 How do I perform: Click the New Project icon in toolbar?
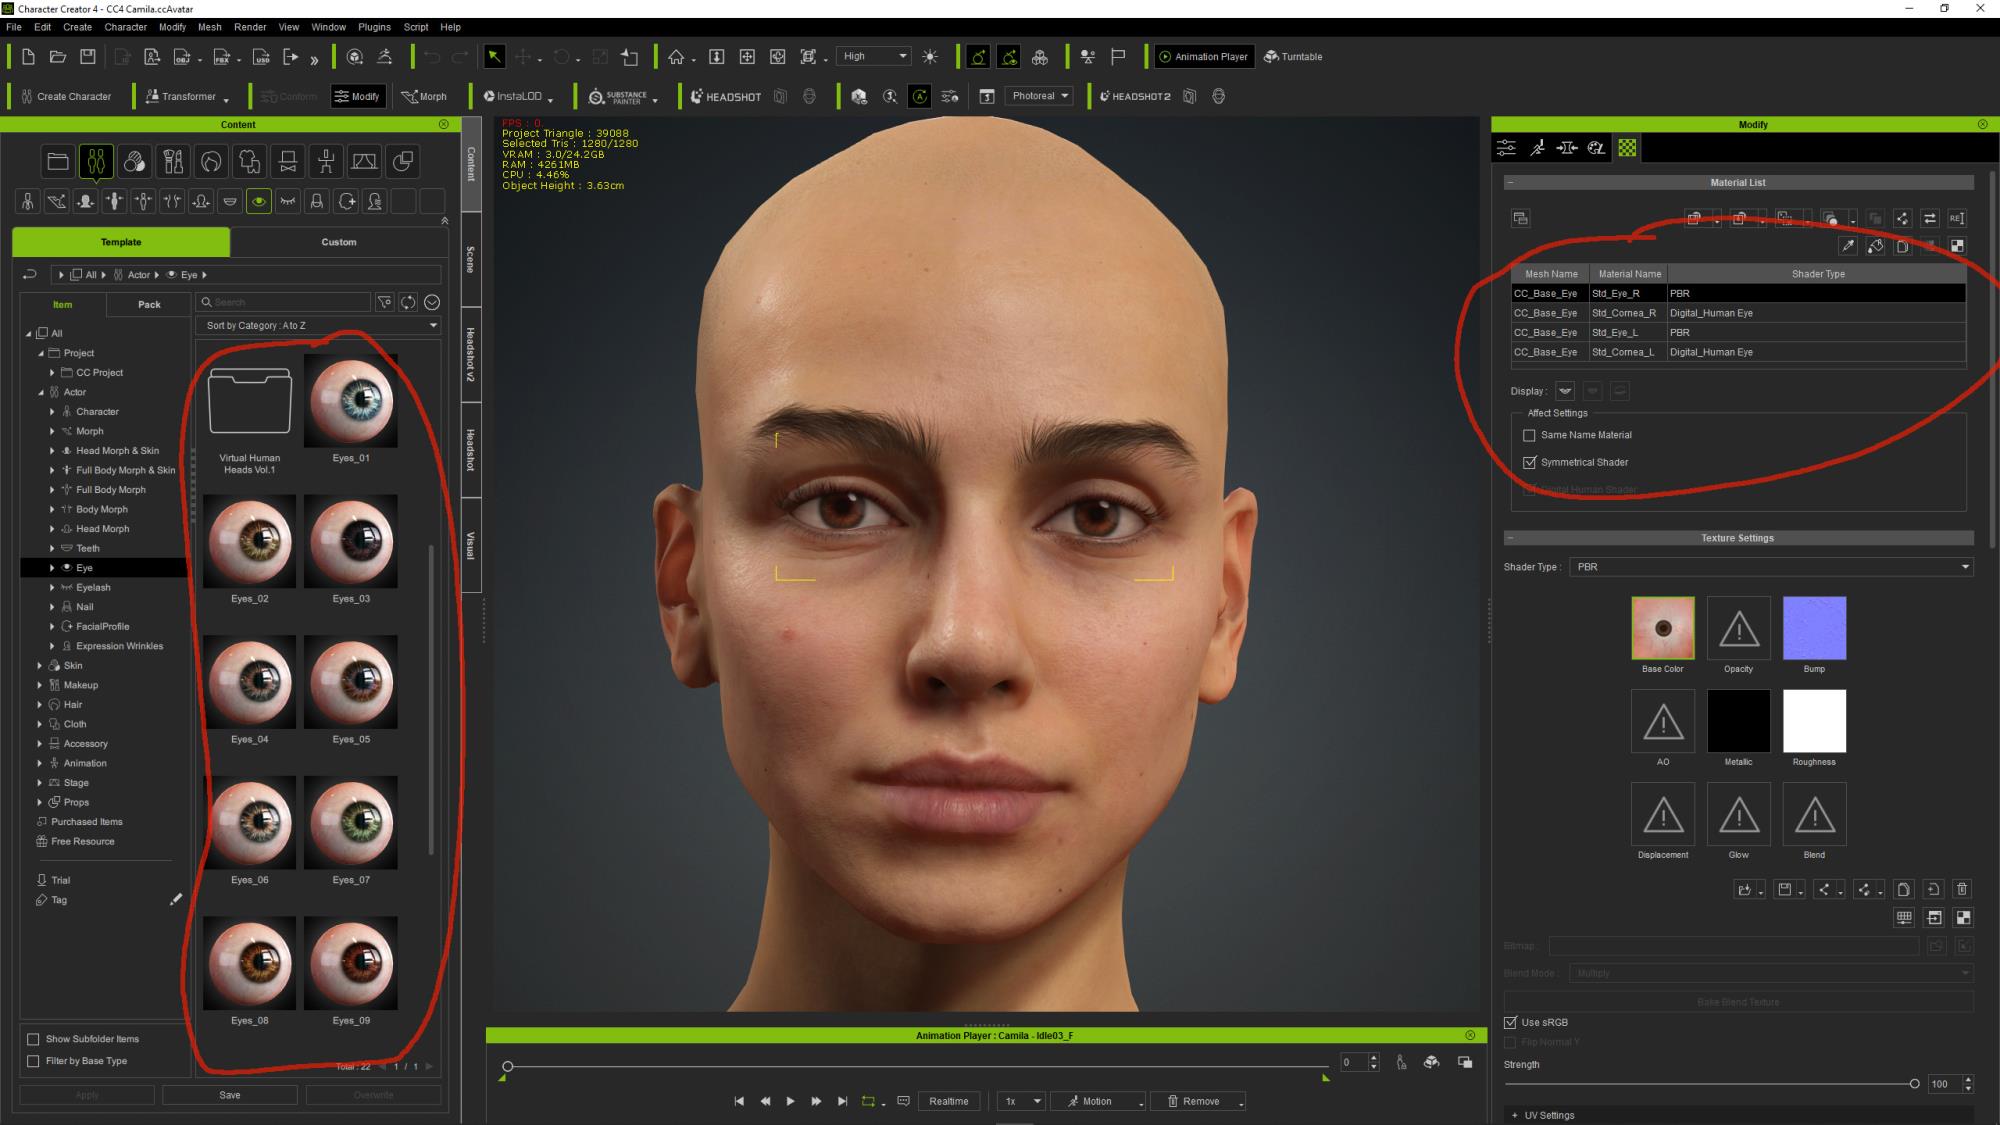tap(28, 57)
